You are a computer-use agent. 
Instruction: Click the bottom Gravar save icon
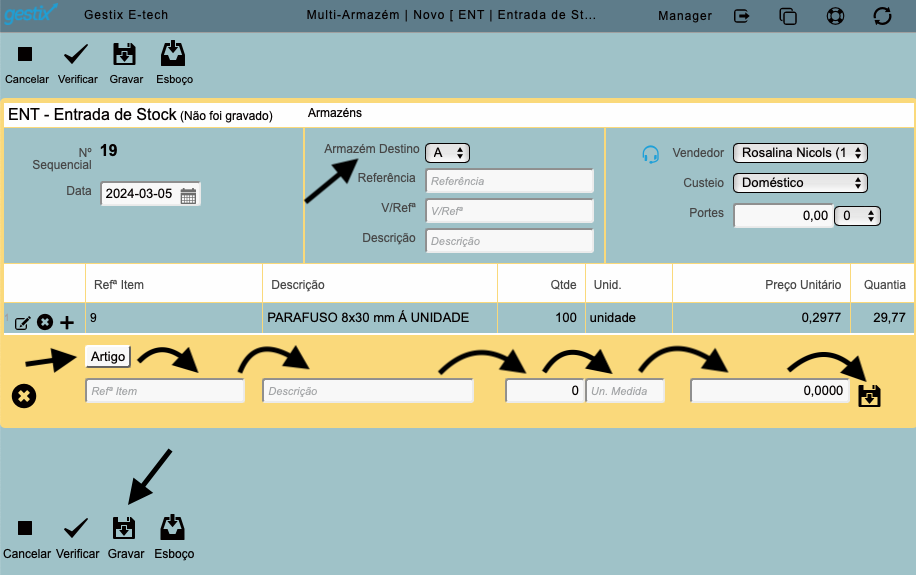124,528
